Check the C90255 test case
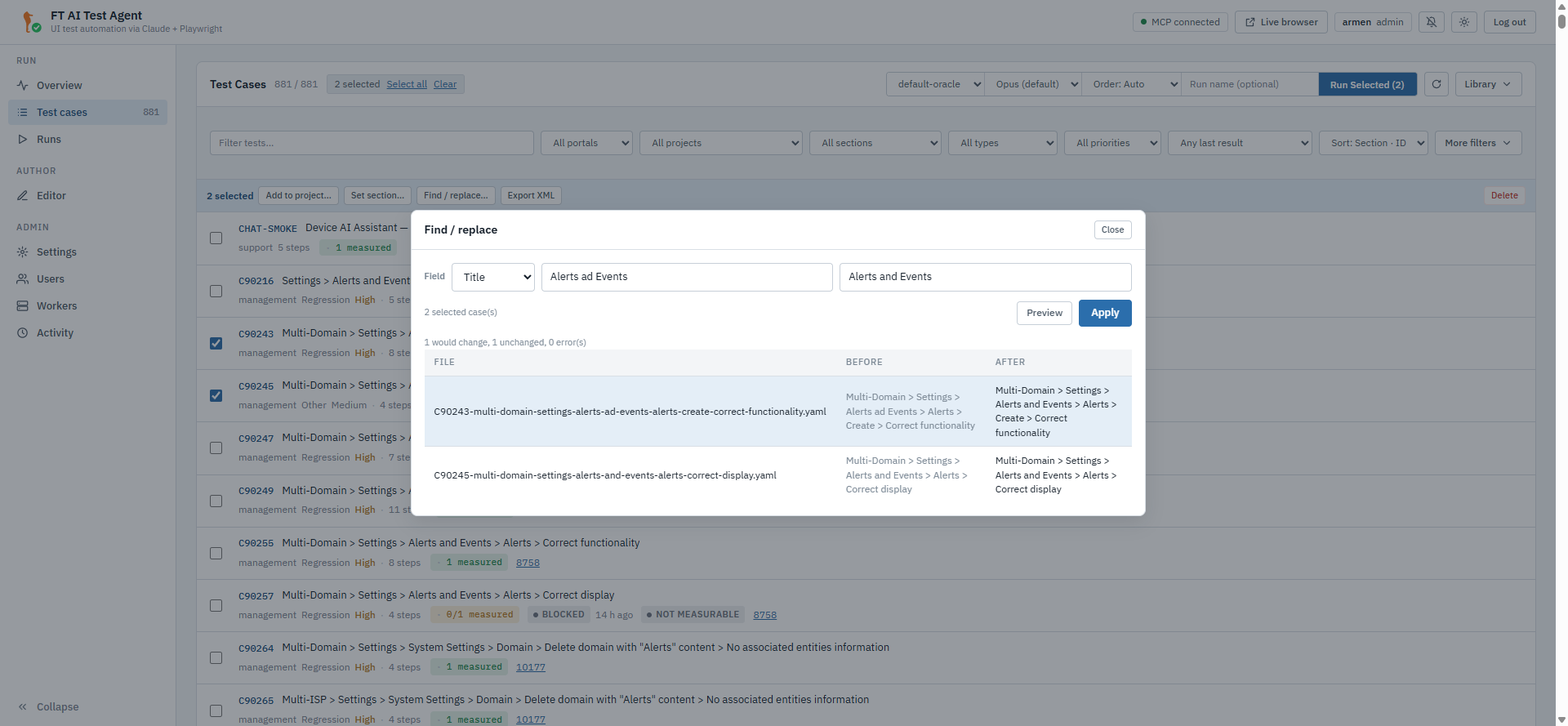 point(216,553)
